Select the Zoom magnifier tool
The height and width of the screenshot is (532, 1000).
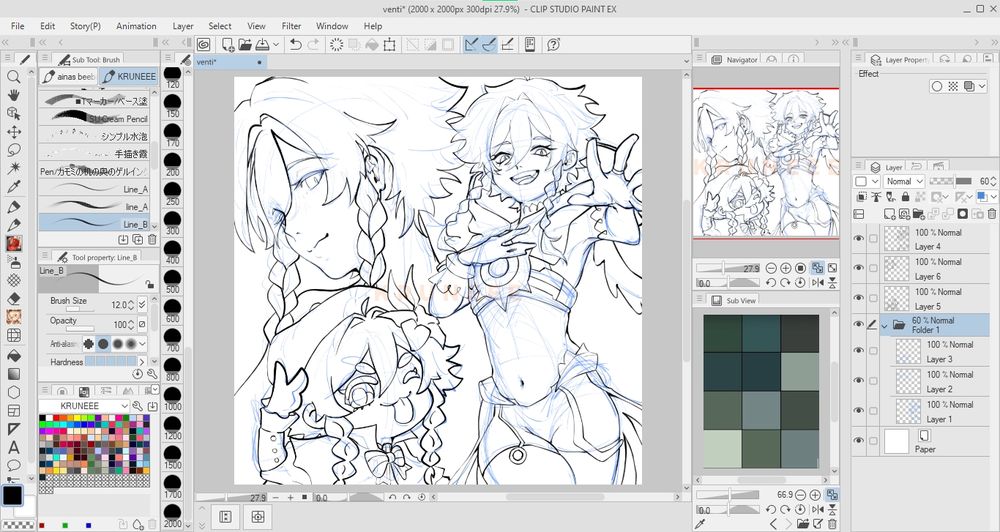coord(13,77)
